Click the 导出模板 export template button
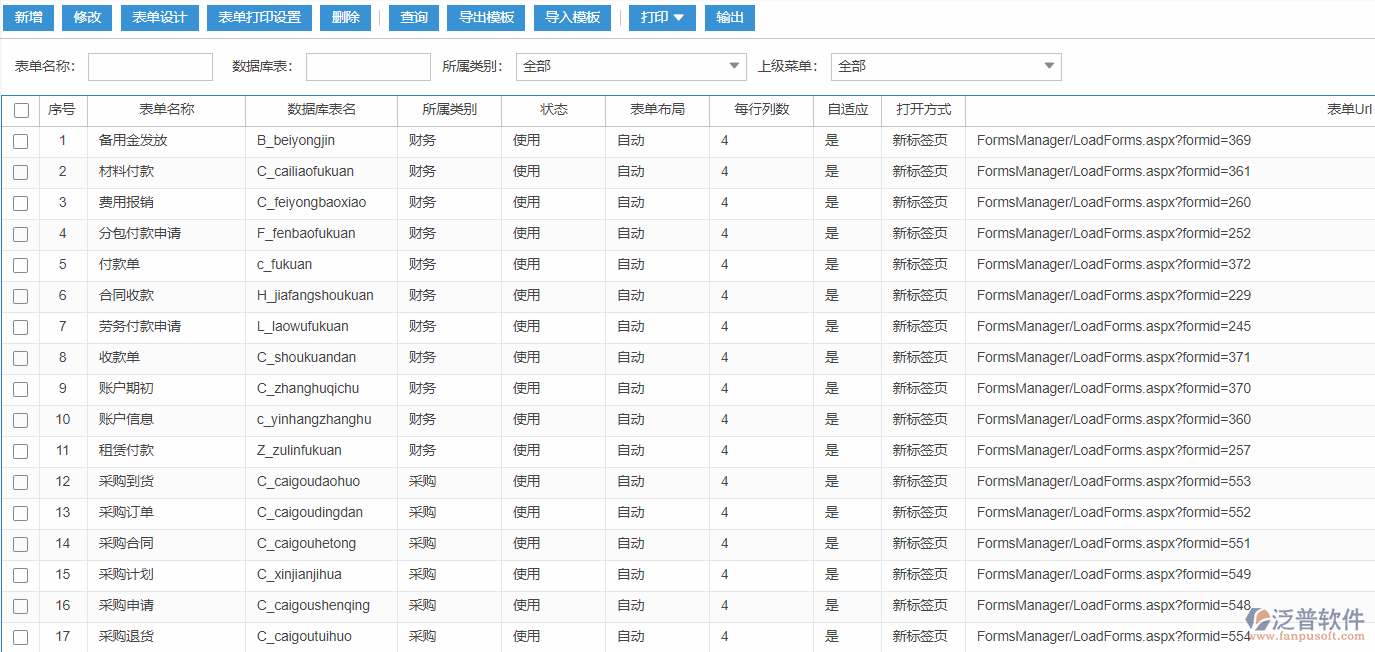This screenshot has width=1375, height=652. point(485,18)
